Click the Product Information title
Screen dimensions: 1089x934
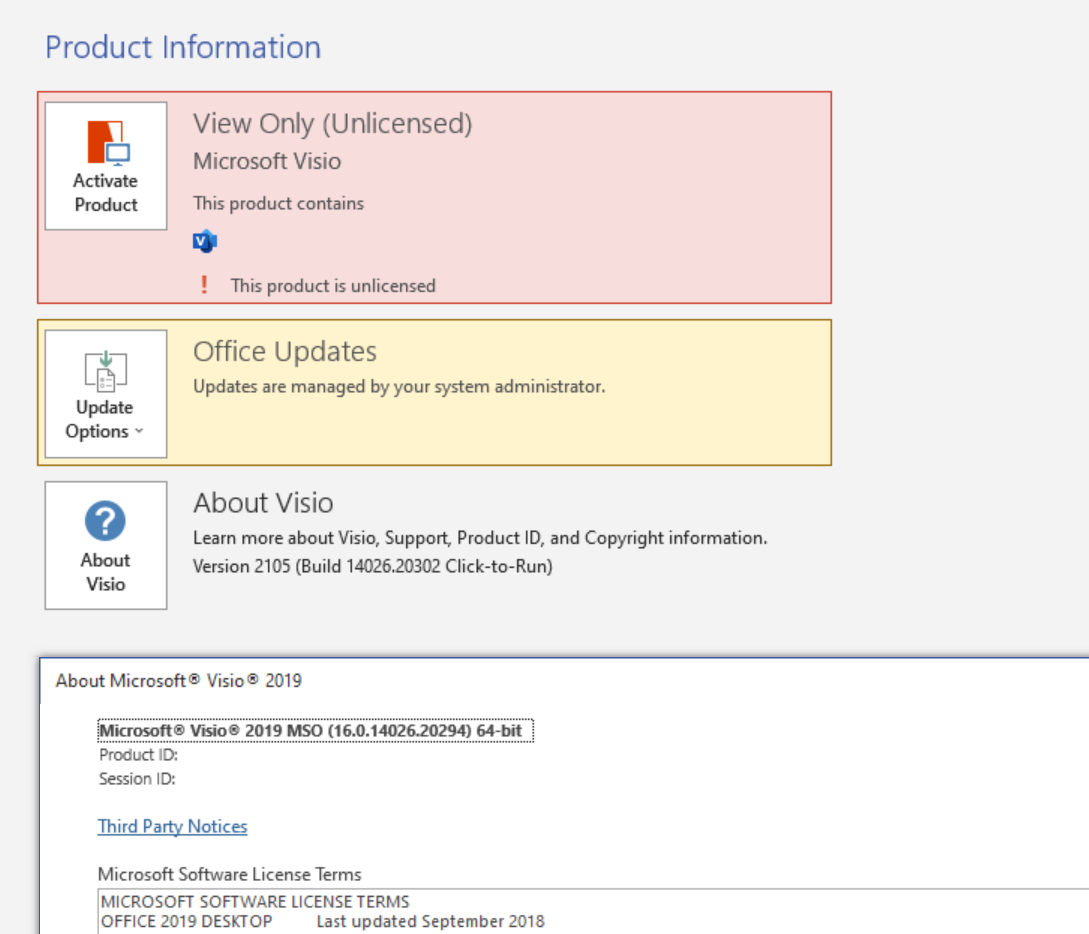coord(183,47)
